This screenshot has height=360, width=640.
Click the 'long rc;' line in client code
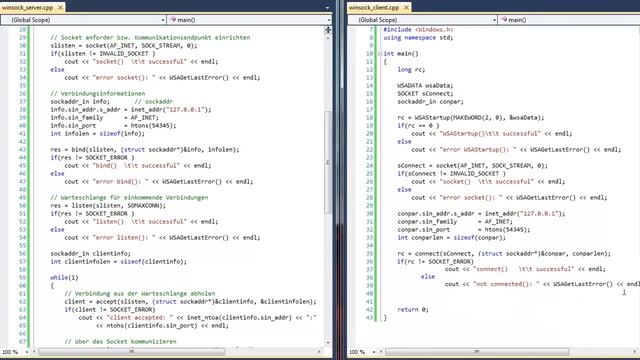(411, 69)
